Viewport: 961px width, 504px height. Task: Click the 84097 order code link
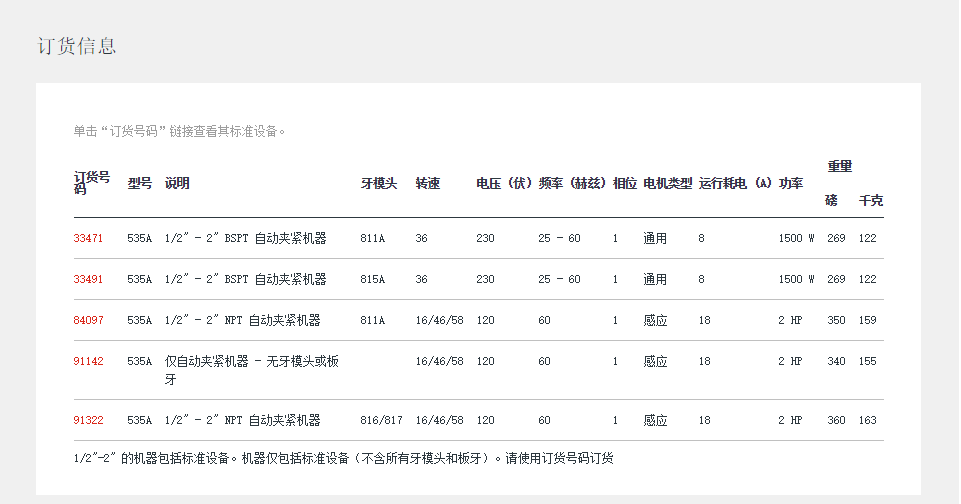[x=88, y=321]
